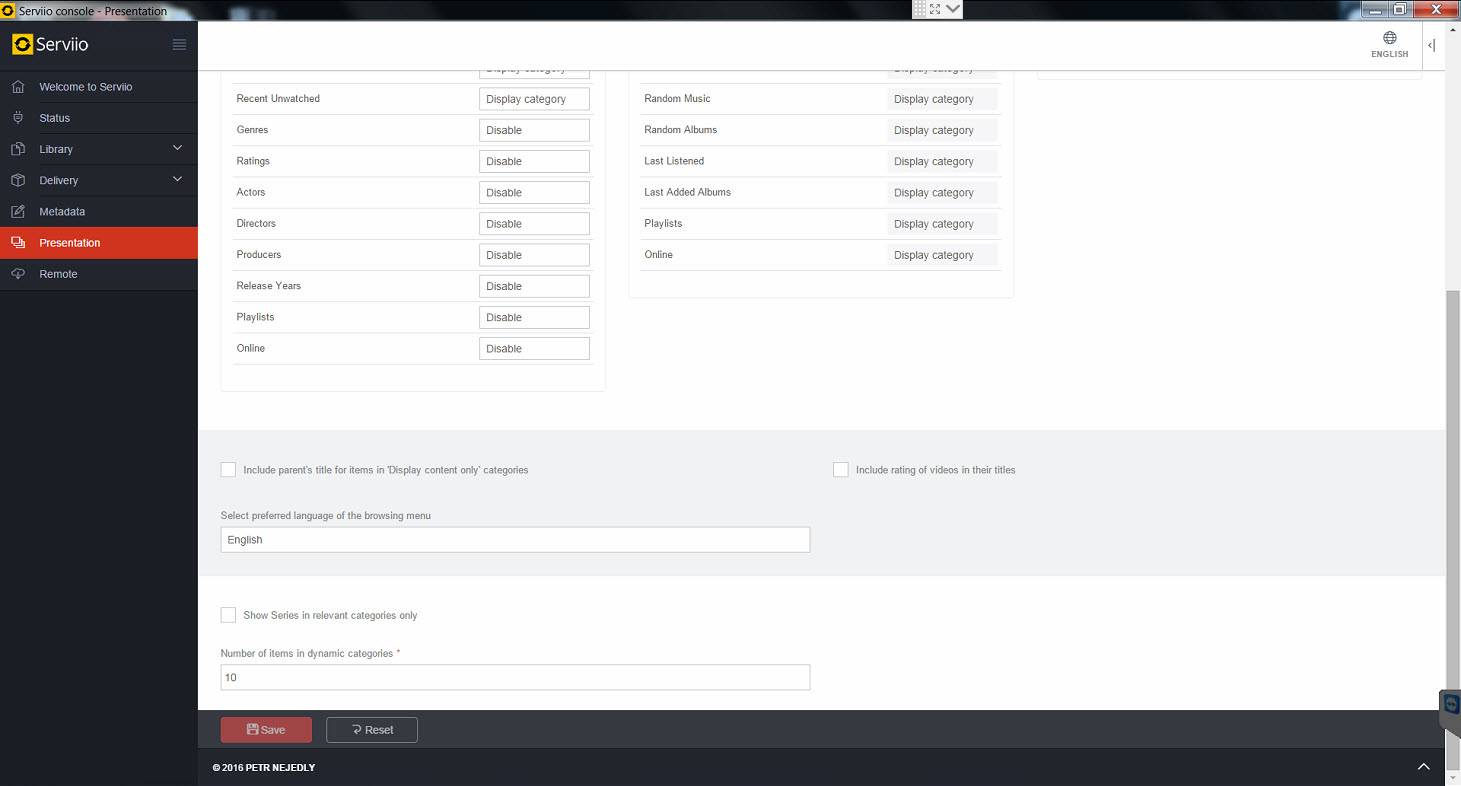Go to Welcome to Serviio page
Screen dimensions: 1461x786
(x=86, y=87)
